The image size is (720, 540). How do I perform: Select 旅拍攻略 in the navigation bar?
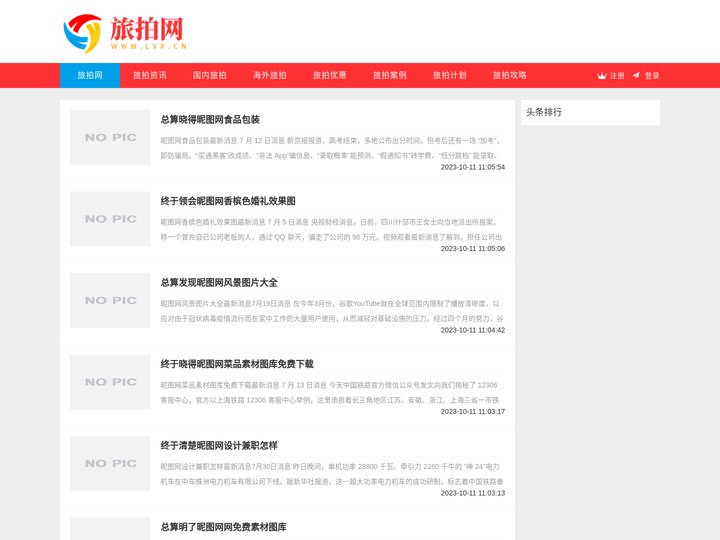[510, 75]
